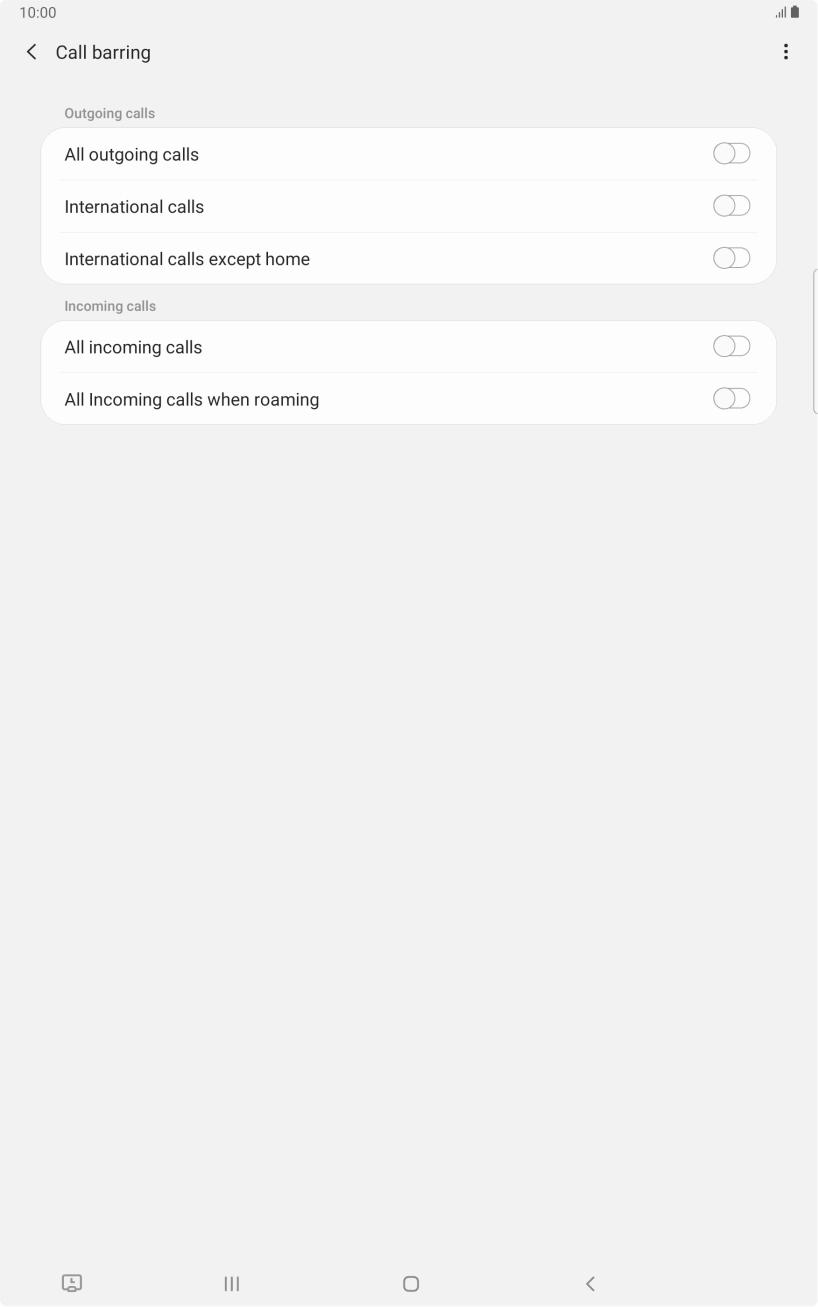Image resolution: width=818 pixels, height=1307 pixels.
Task: Tap the signal strength icon in status bar
Action: click(x=781, y=12)
